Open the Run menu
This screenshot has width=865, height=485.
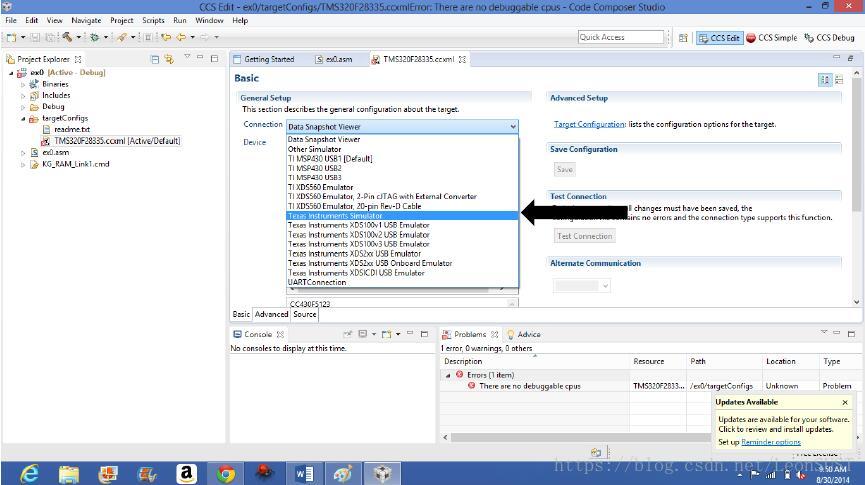[x=180, y=20]
